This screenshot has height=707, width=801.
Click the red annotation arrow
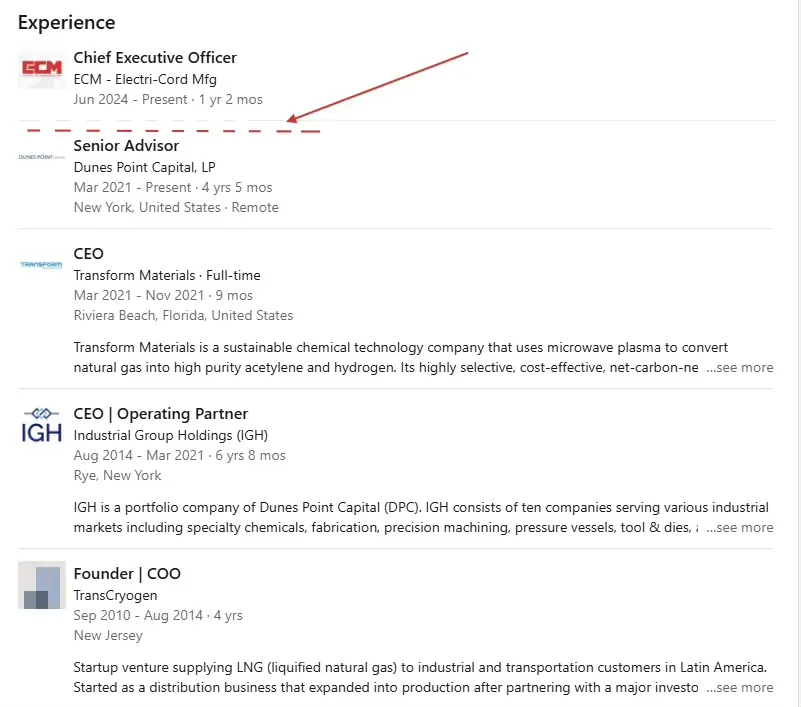point(380,86)
